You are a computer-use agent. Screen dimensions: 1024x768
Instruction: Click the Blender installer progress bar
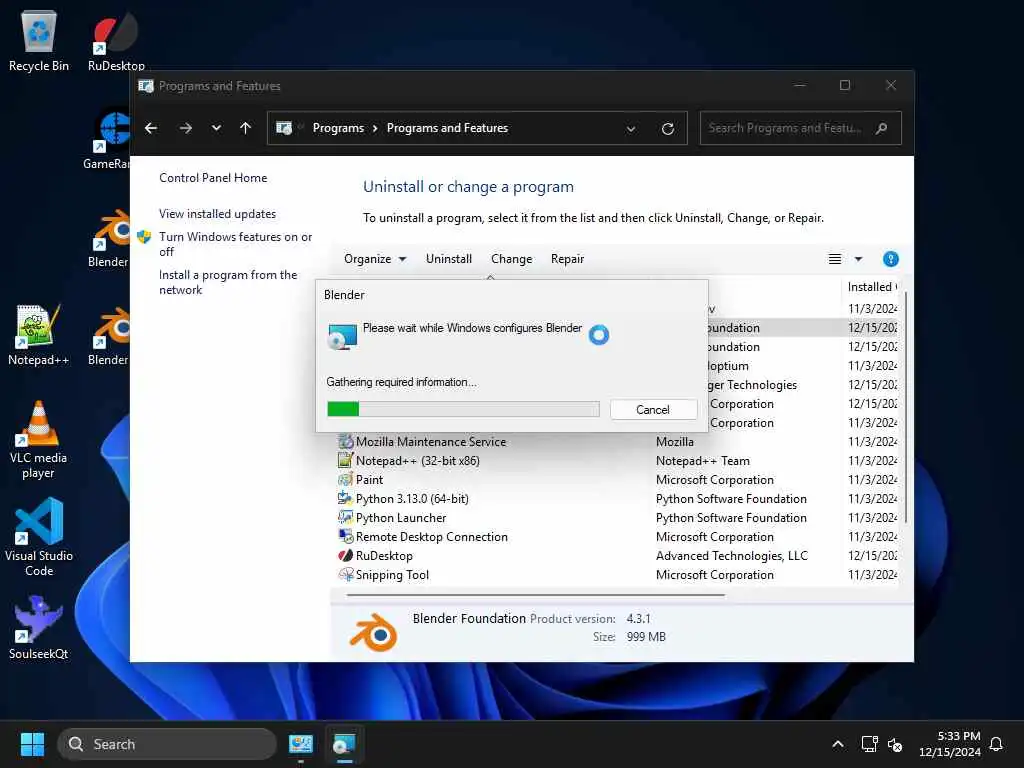tap(463, 409)
